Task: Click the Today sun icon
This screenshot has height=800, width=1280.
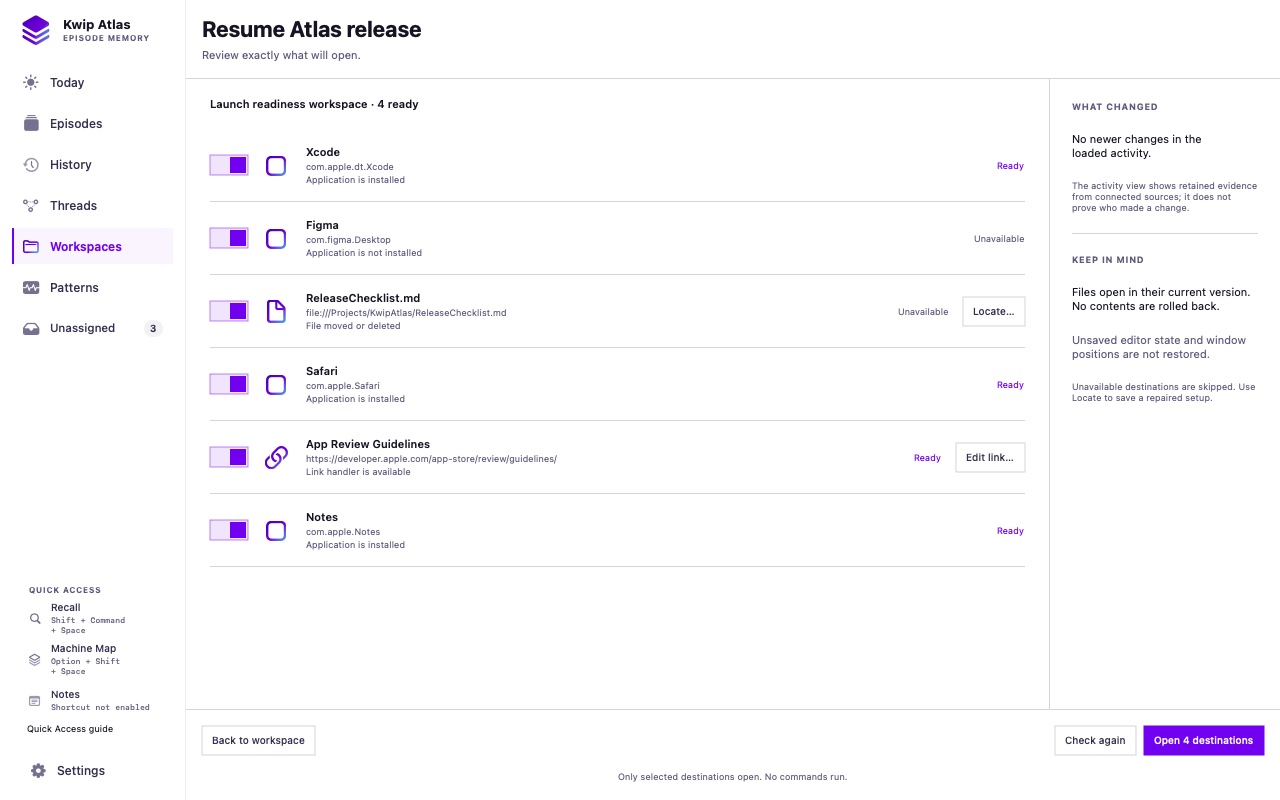Action: point(31,83)
